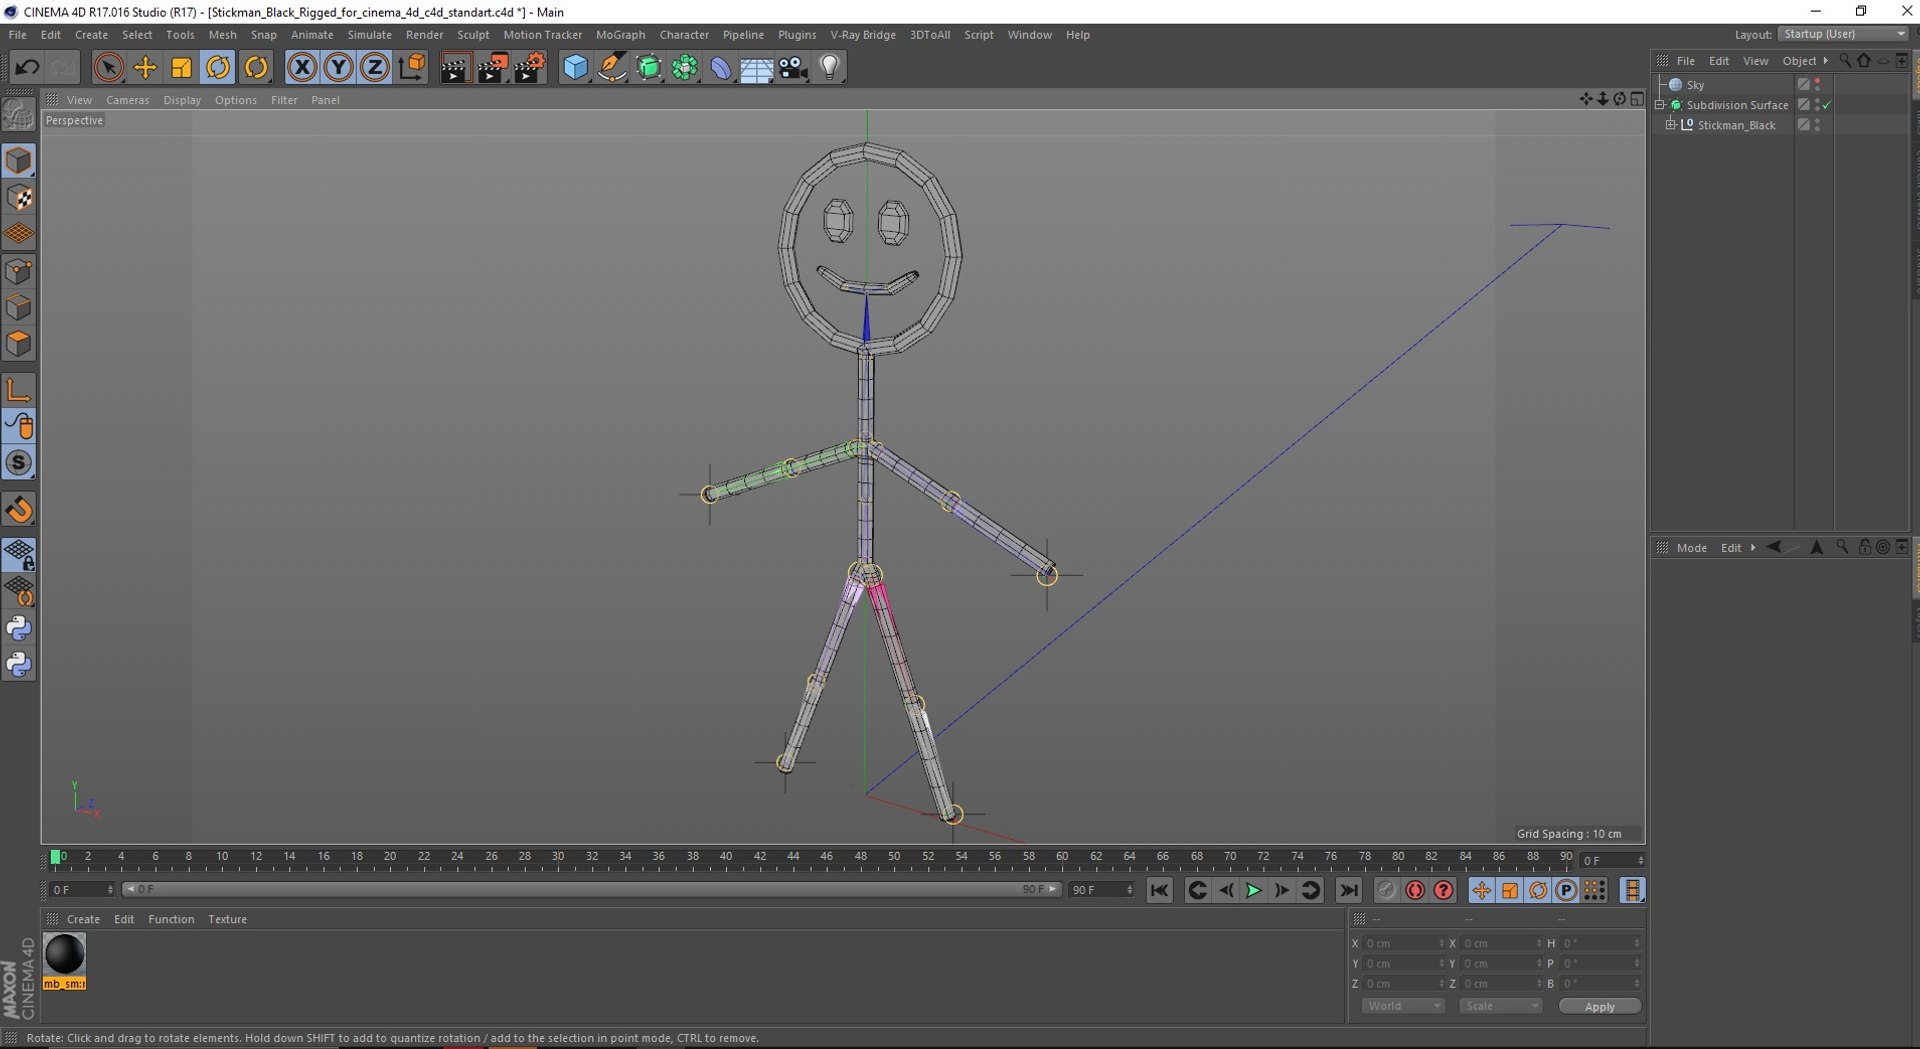Open the Character menu
This screenshot has width=1920, height=1049.
[684, 35]
